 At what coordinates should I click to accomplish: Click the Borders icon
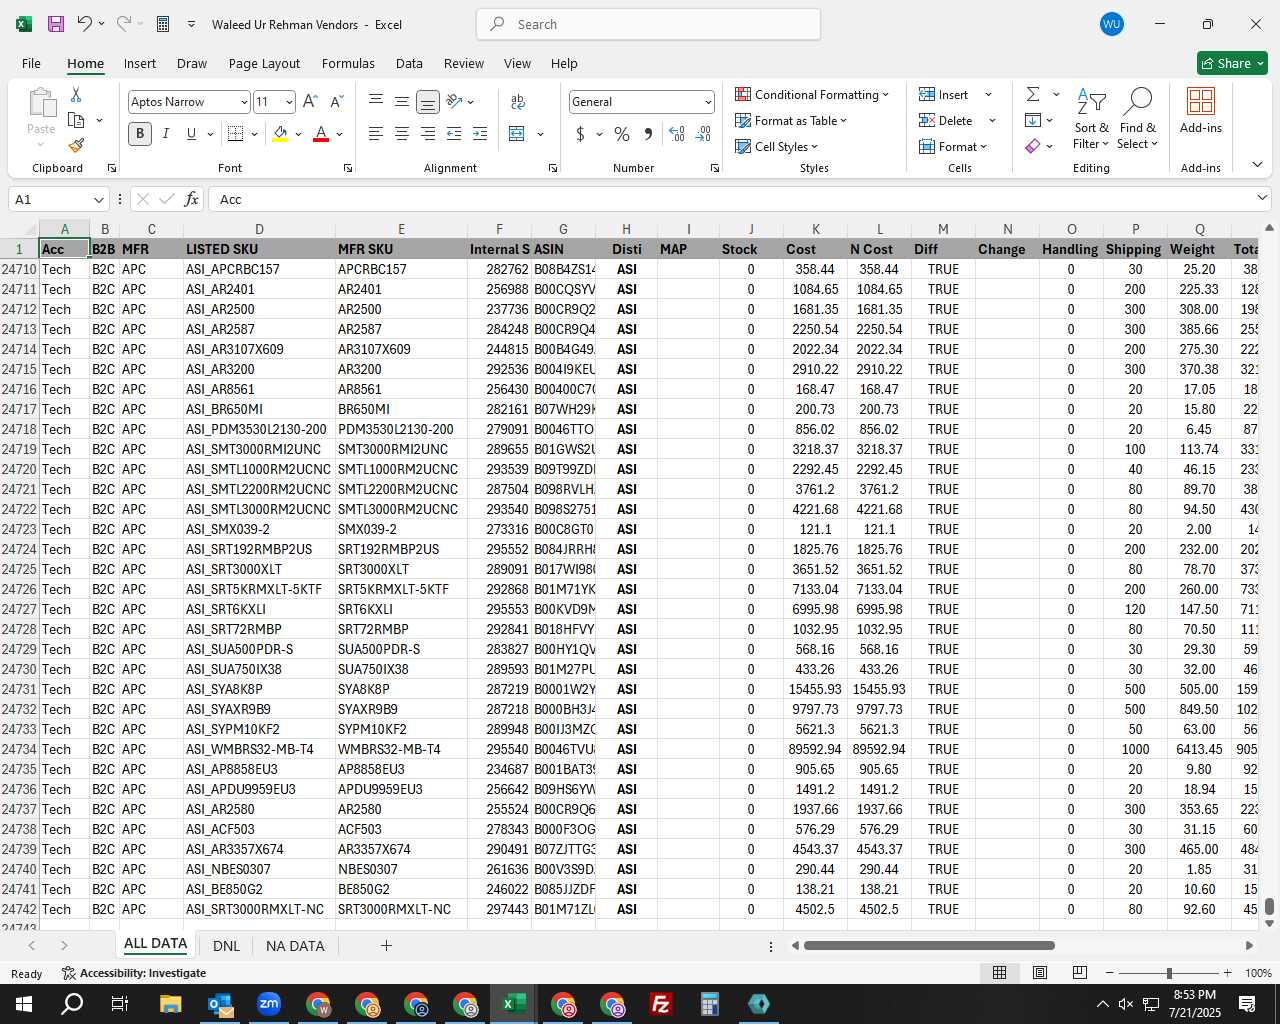pyautogui.click(x=235, y=133)
